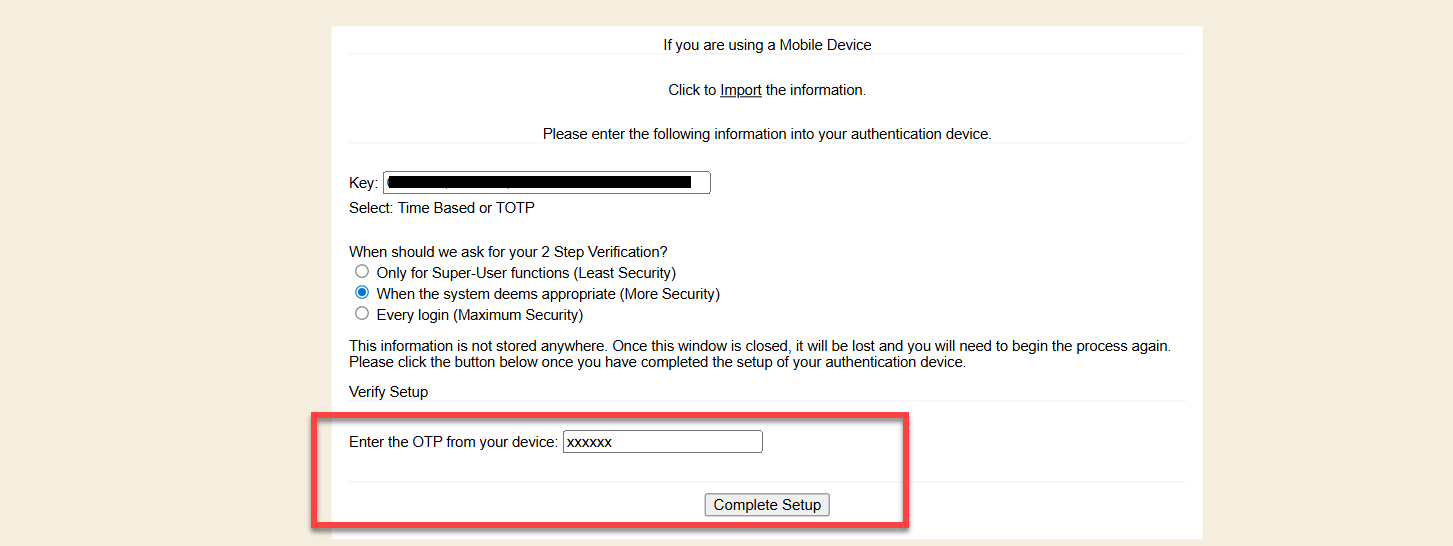
Task: Click the 'Enter the OTP from your device' label
Action: [453, 442]
